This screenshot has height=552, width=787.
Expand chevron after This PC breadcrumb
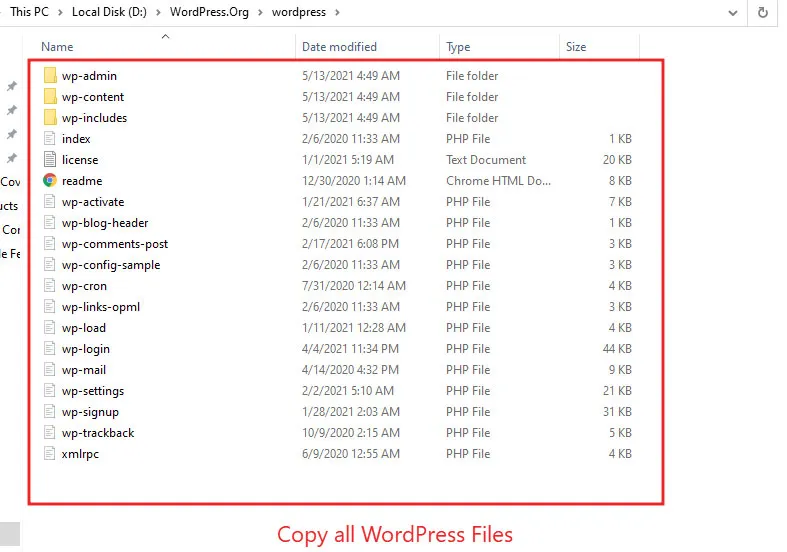(x=60, y=13)
